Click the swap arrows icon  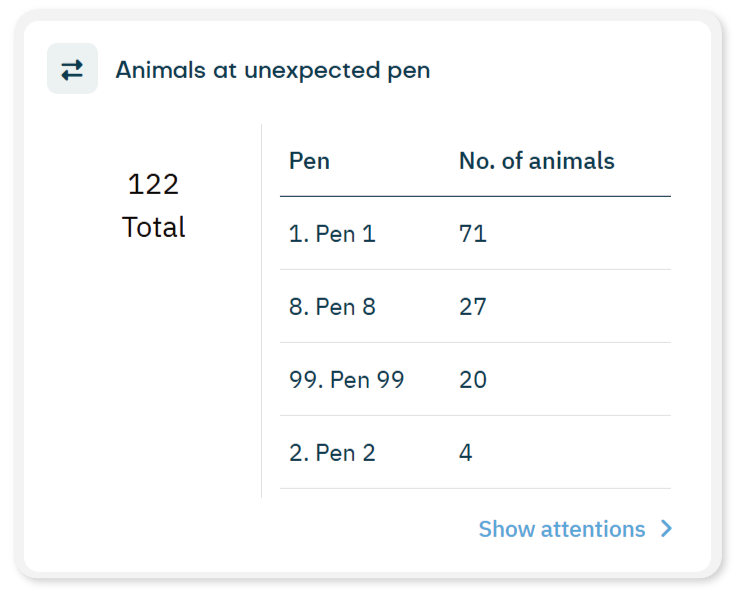(72, 69)
